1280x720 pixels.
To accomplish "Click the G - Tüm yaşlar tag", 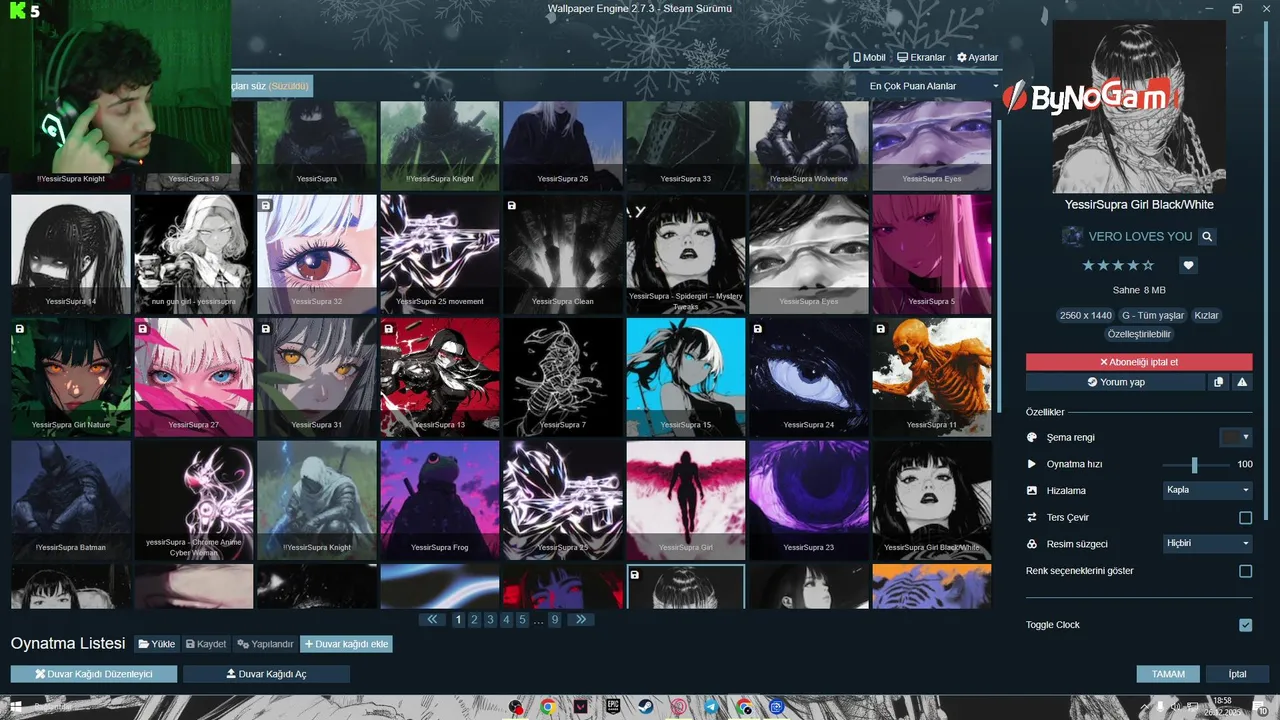I will (1153, 315).
